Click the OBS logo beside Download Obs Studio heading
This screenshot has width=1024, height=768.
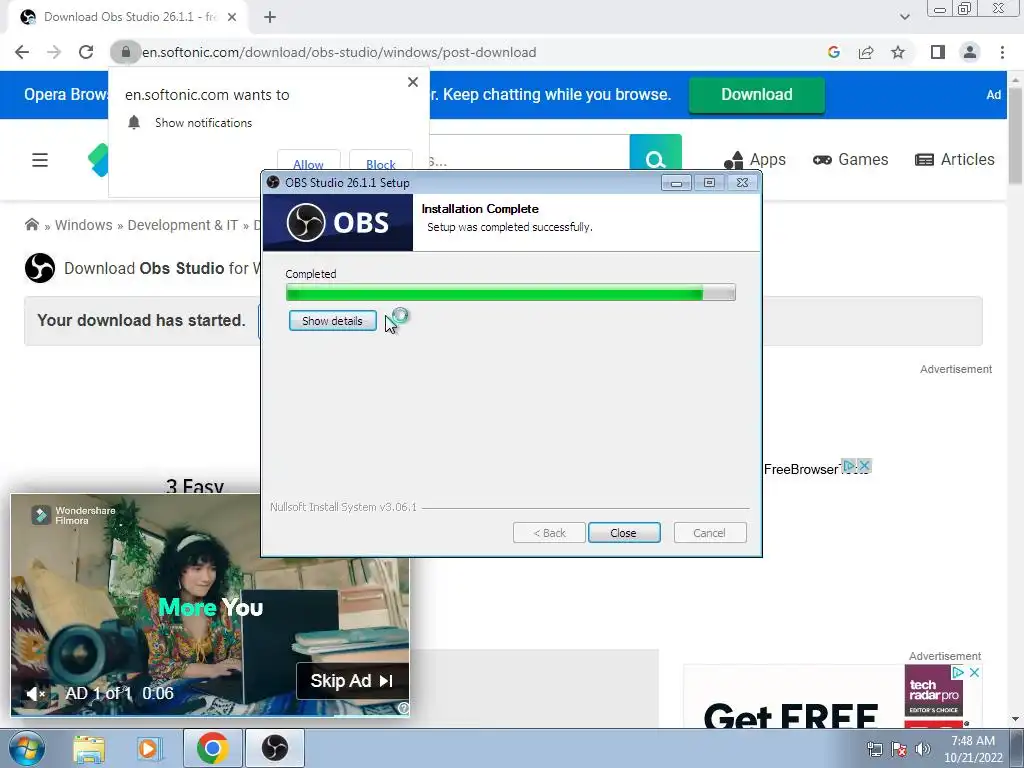click(x=40, y=268)
